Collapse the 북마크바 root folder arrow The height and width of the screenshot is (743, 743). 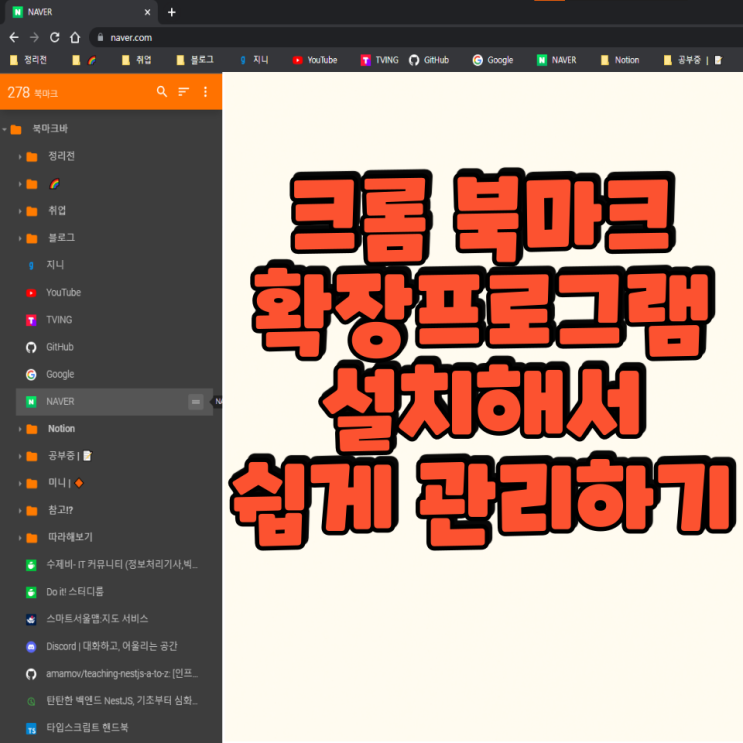pos(4,129)
